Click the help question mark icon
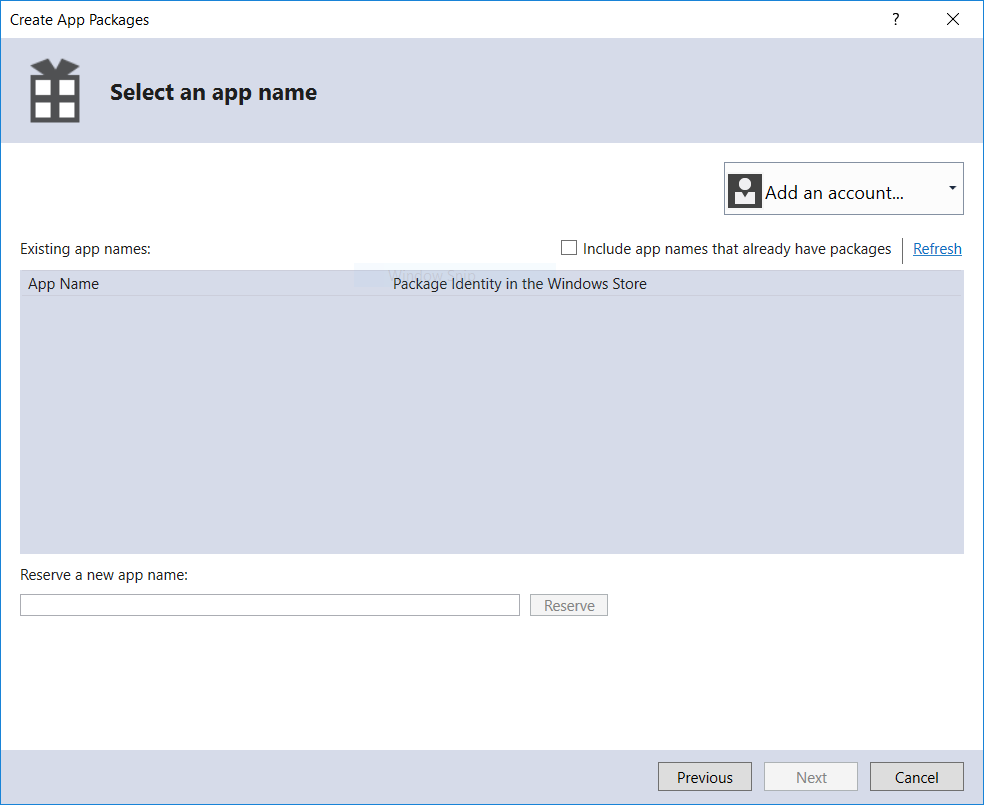 pyautogui.click(x=895, y=19)
